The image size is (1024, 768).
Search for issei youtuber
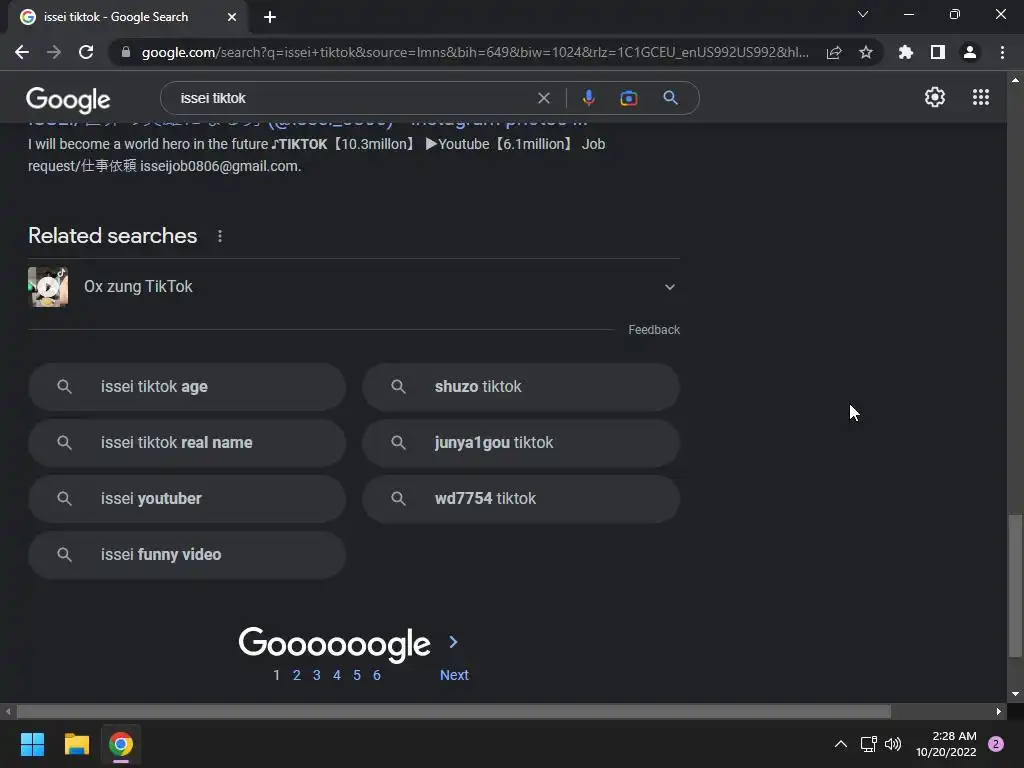[x=187, y=498]
